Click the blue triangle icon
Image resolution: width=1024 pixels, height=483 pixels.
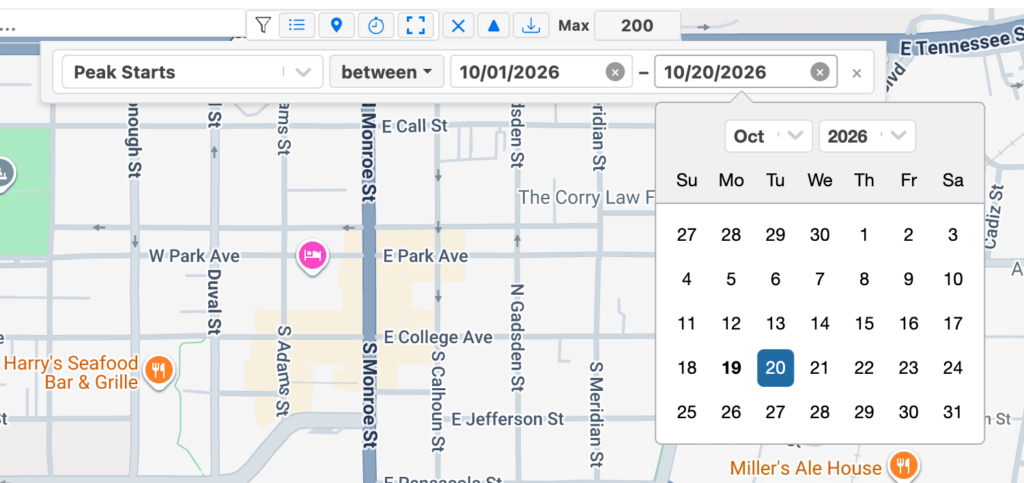click(x=494, y=25)
